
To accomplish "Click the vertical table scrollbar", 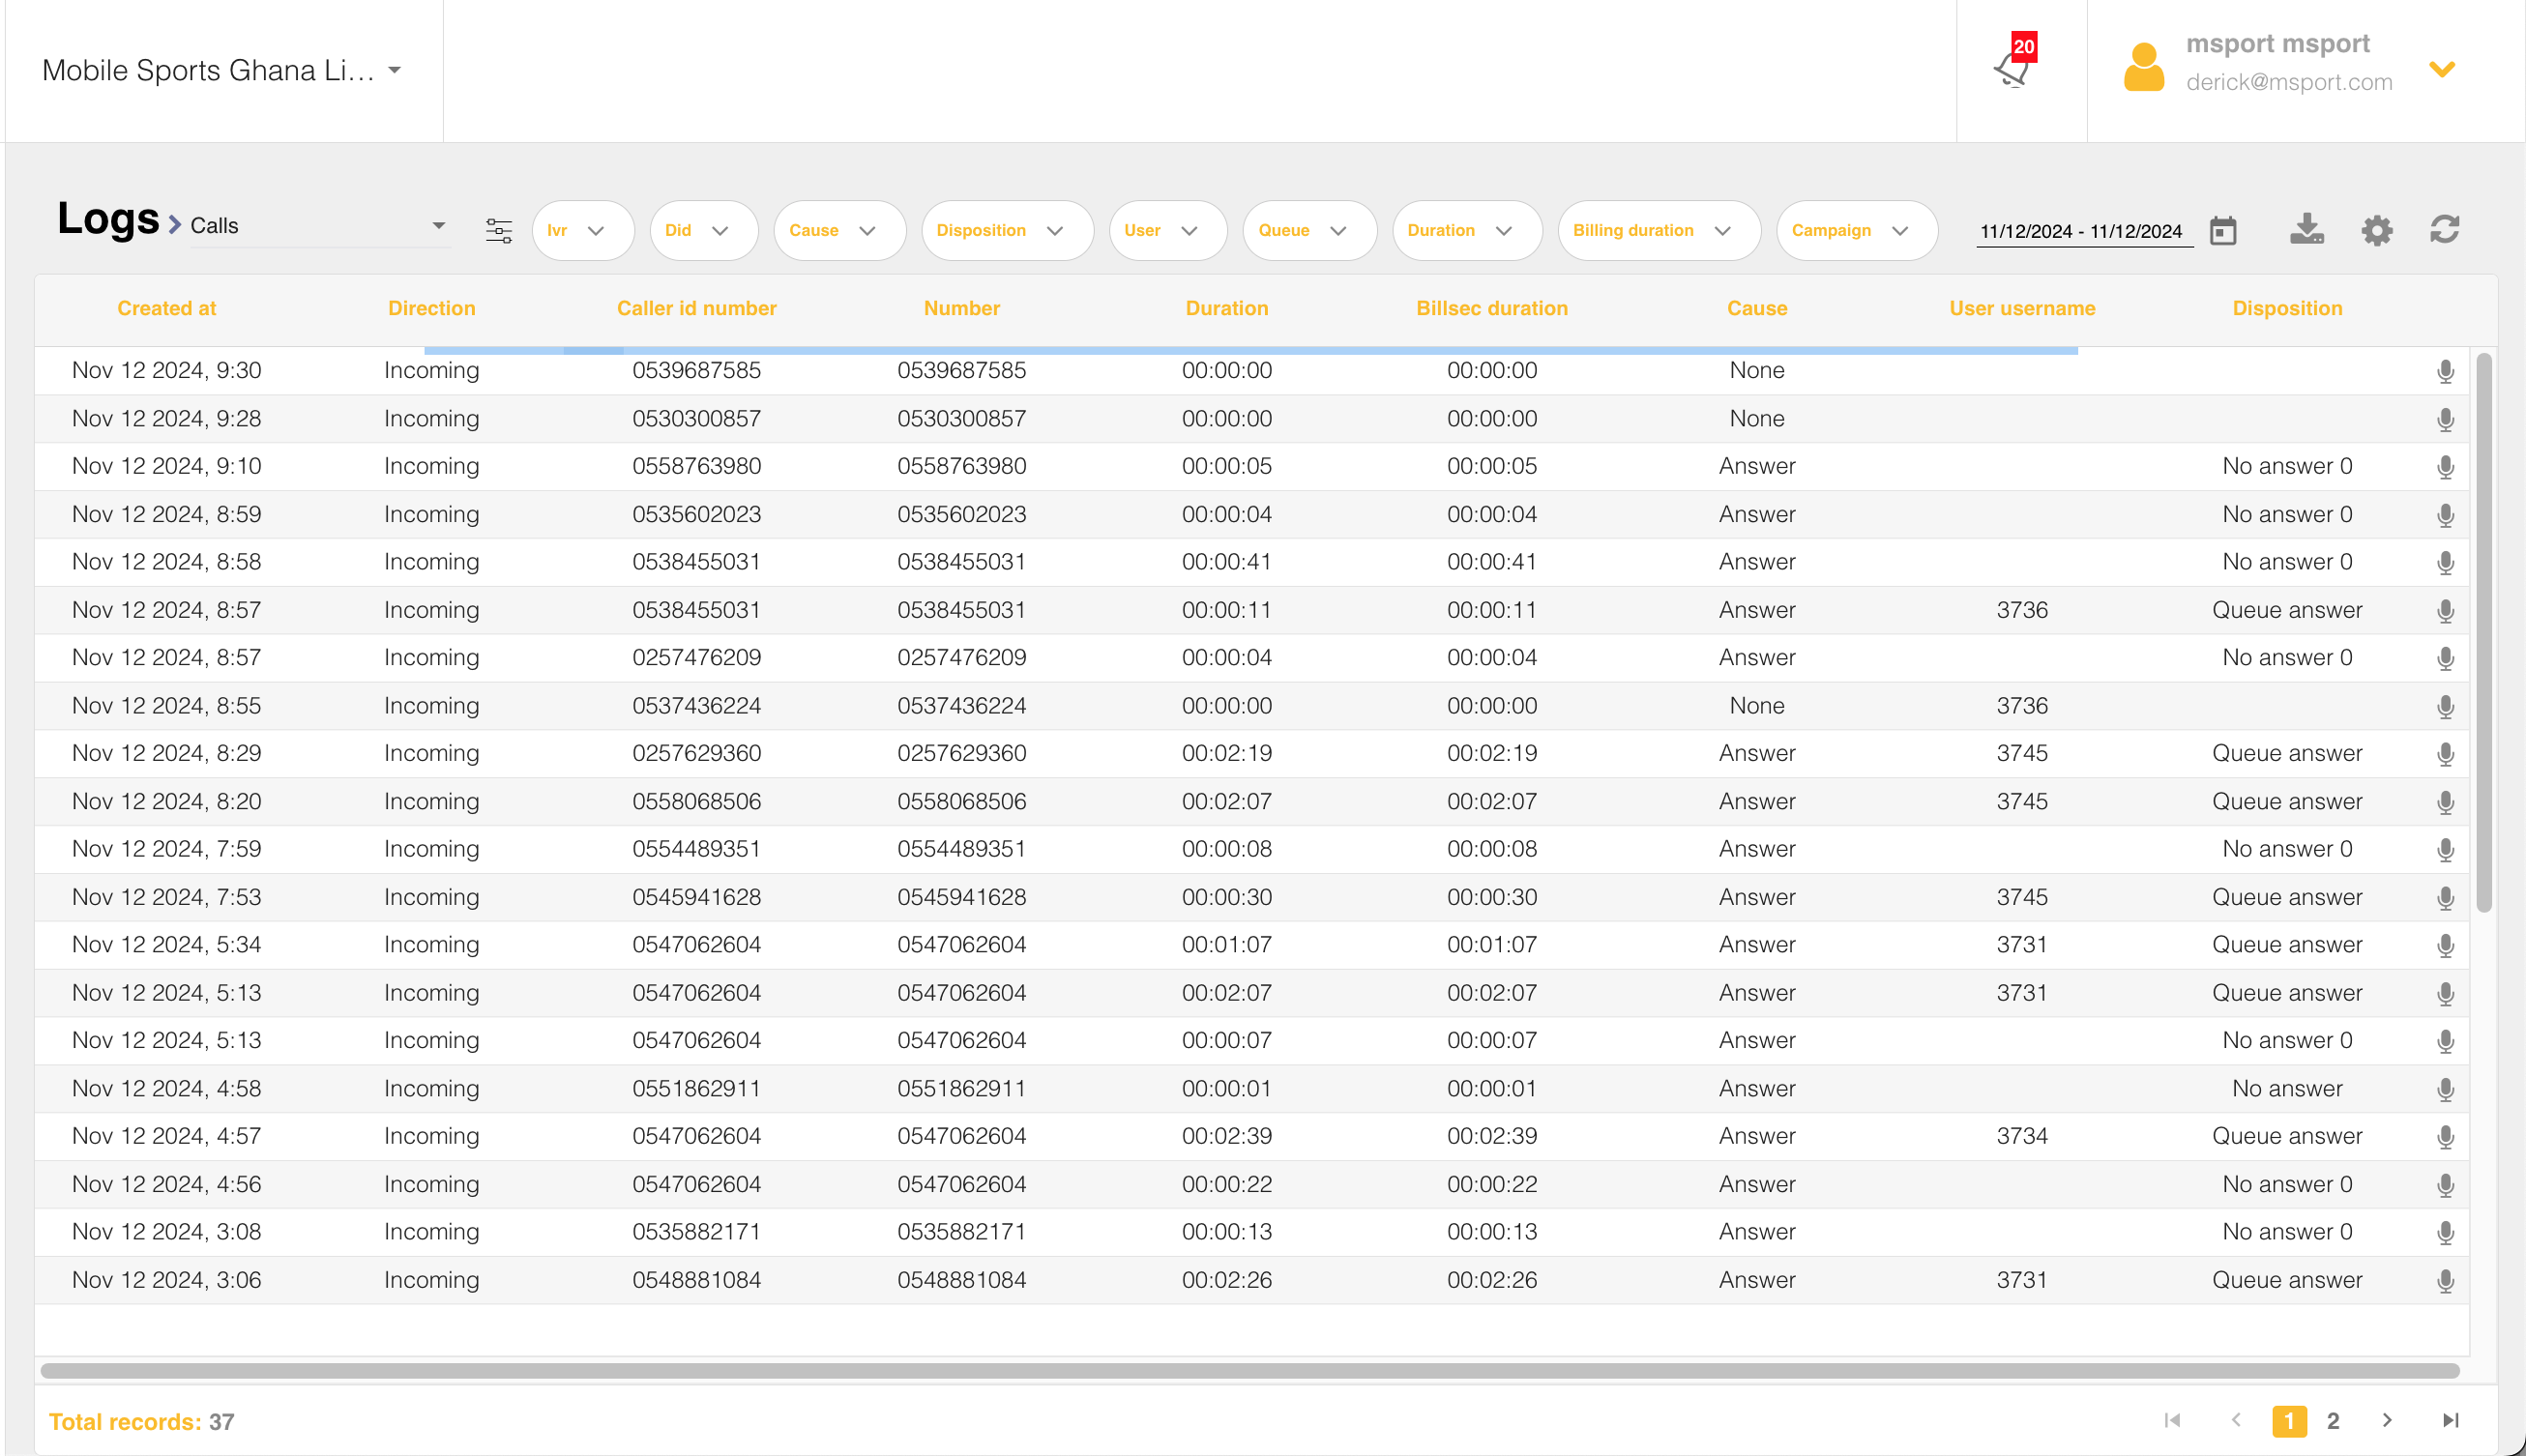I will point(2483,632).
